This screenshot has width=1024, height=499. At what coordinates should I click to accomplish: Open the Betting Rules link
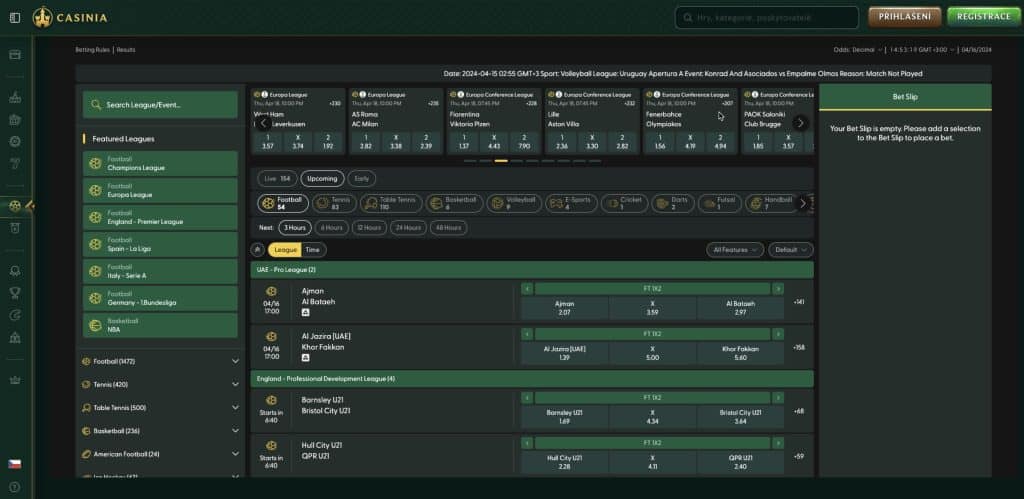[93, 49]
